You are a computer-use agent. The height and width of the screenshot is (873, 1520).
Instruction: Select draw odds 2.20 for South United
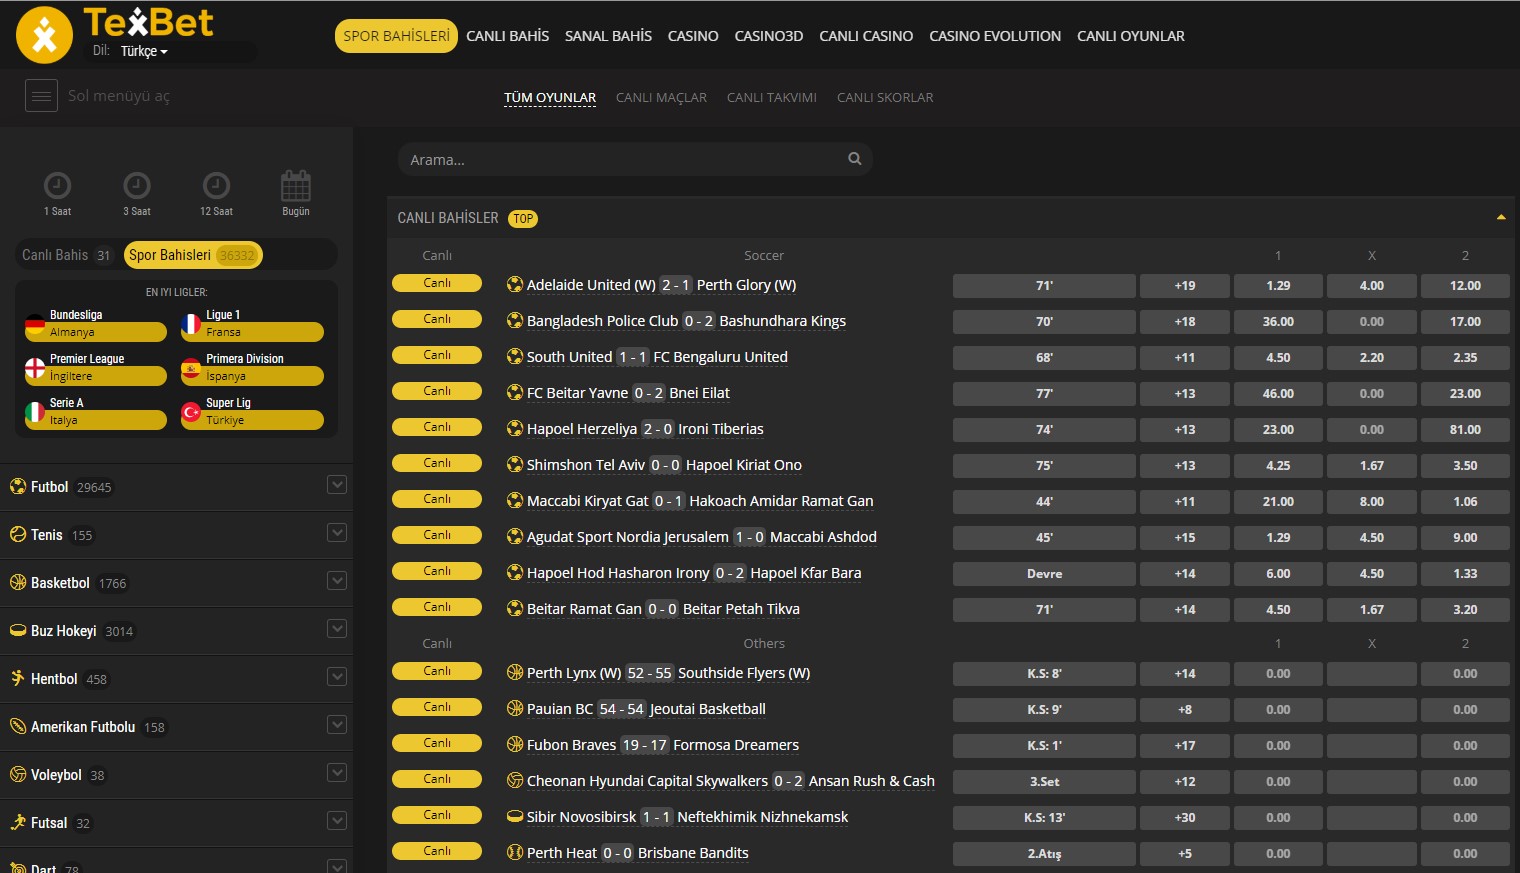click(x=1372, y=358)
